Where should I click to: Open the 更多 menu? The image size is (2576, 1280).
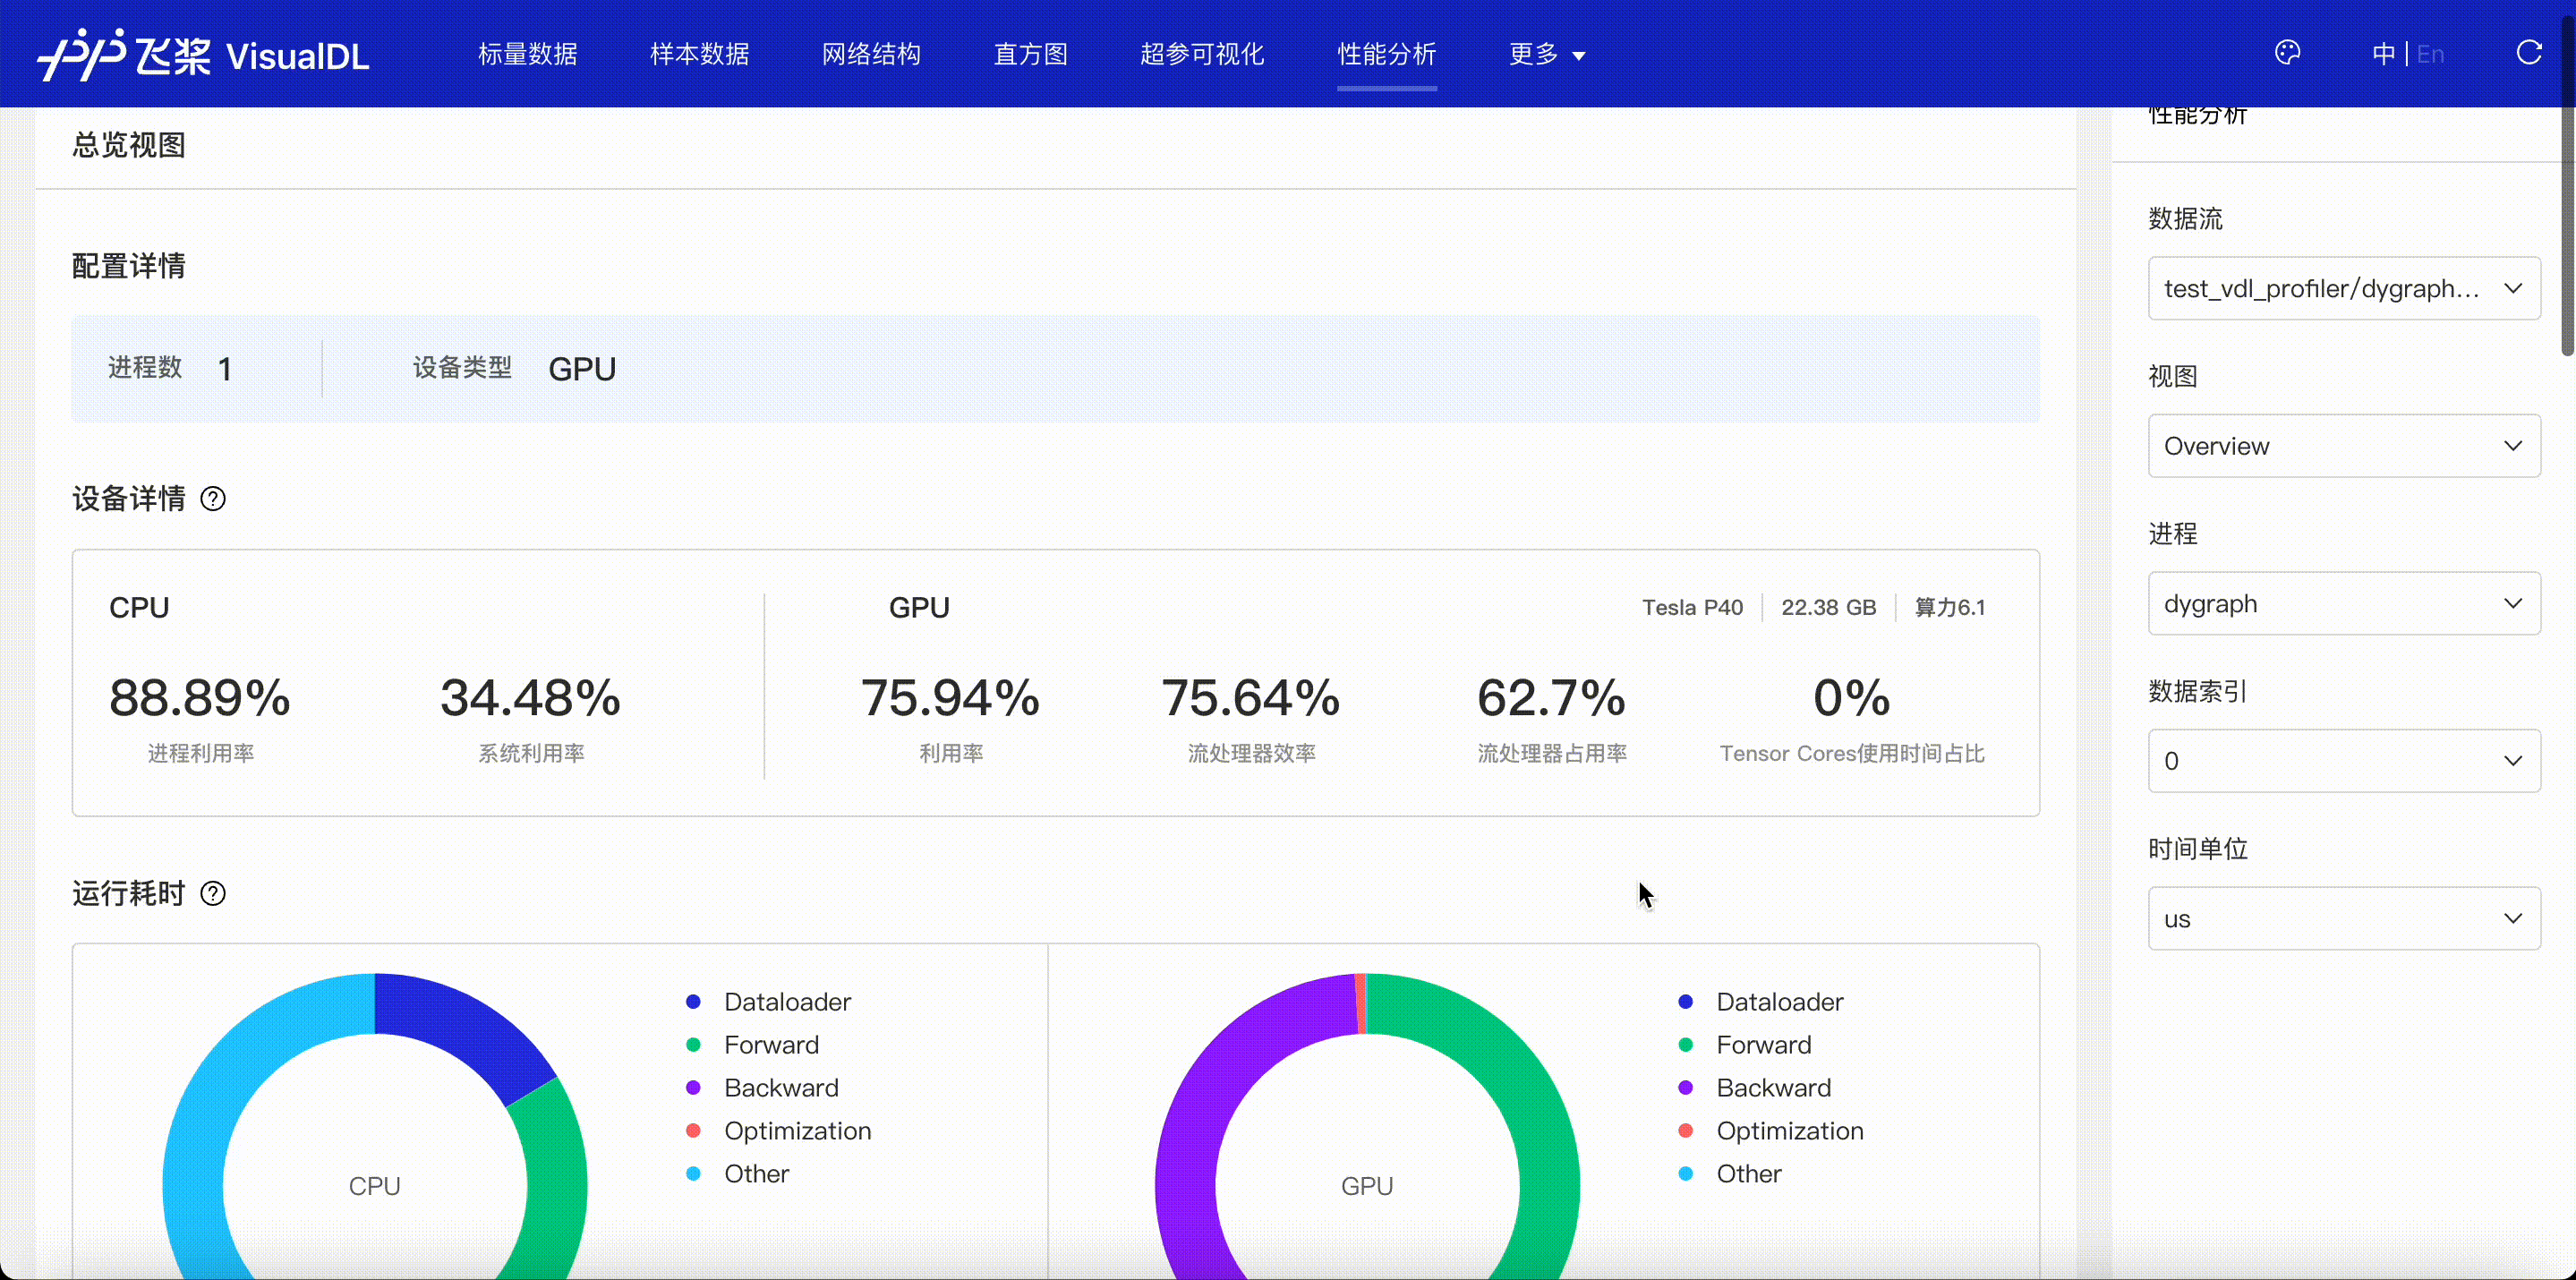(1546, 54)
